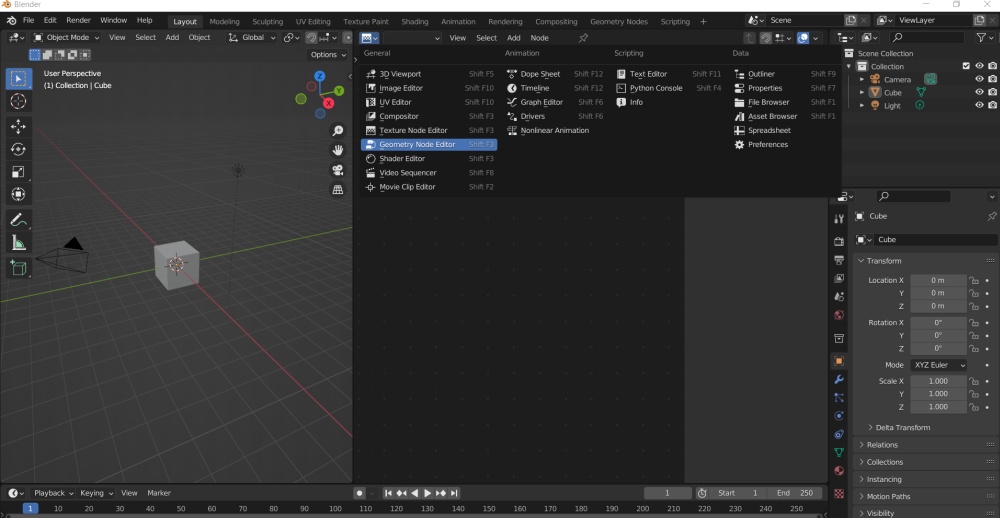Choose Geometry Node Editor from editor menu
Image resolution: width=1000 pixels, height=518 pixels.
(x=429, y=145)
